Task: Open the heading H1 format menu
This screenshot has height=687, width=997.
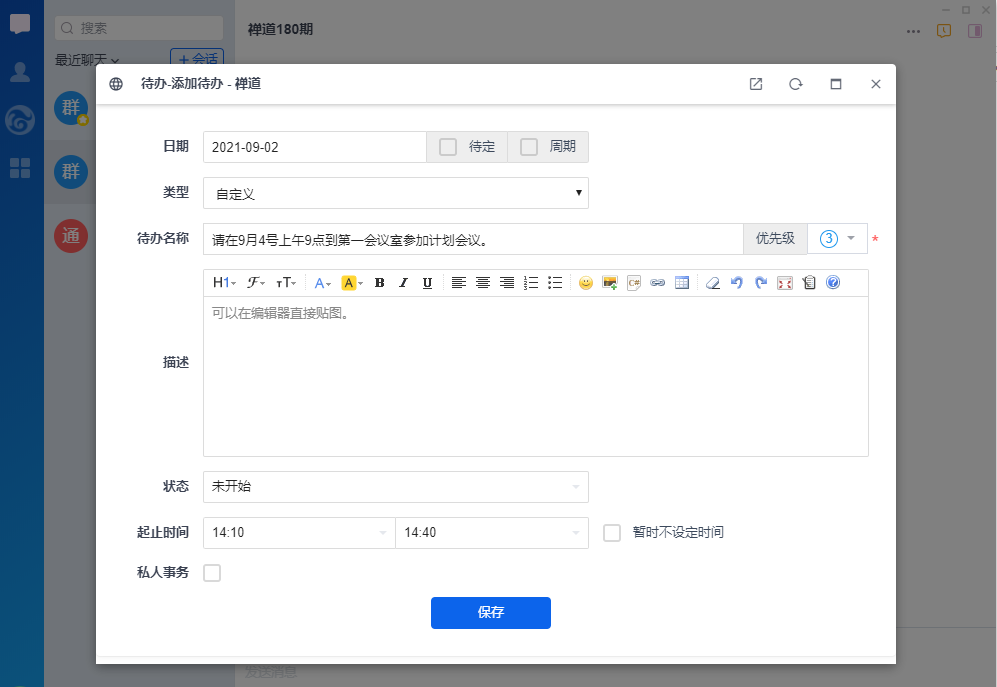Action: [x=224, y=283]
